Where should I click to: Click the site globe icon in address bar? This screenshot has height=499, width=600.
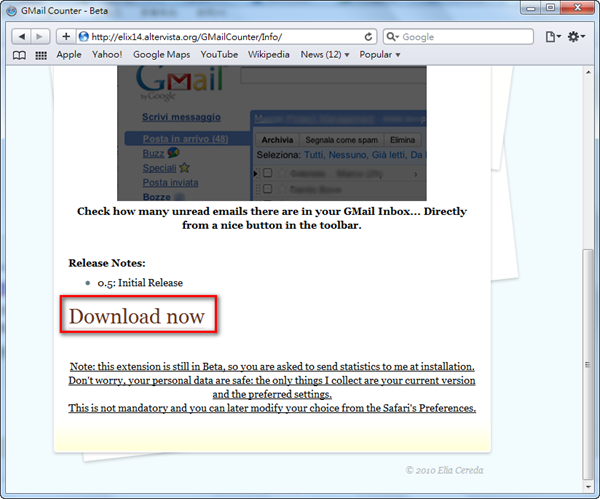pos(83,37)
